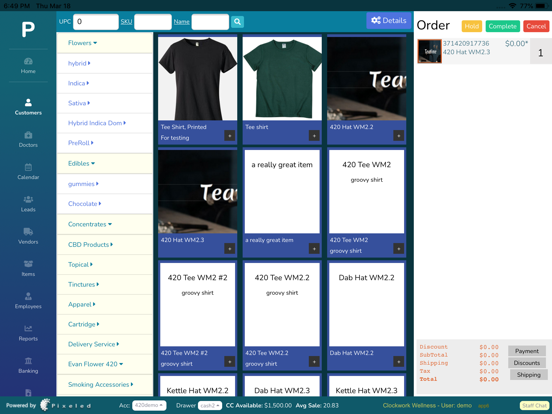This screenshot has height=414, width=552.
Task: Click the SKU label link
Action: point(126,22)
